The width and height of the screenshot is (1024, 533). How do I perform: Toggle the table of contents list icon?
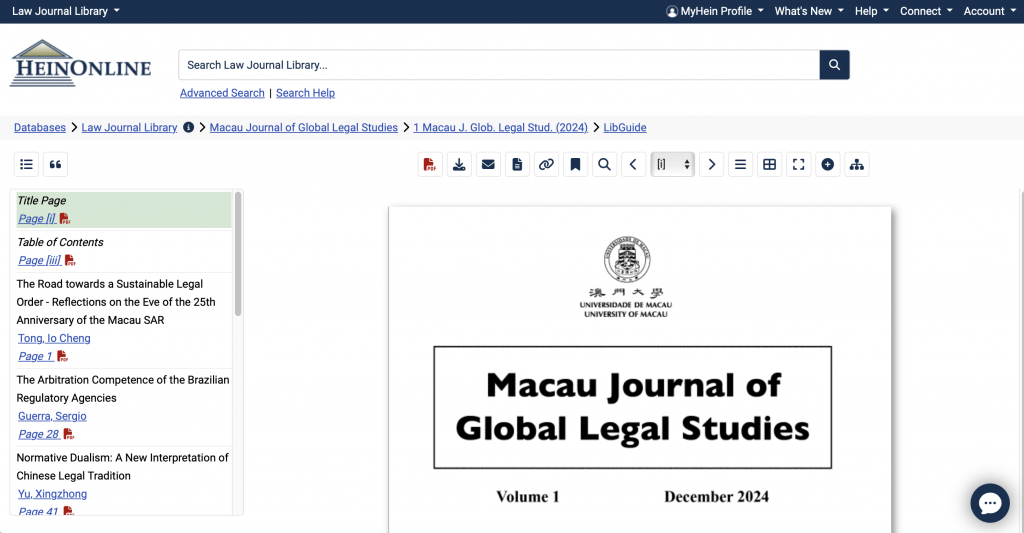click(27, 165)
